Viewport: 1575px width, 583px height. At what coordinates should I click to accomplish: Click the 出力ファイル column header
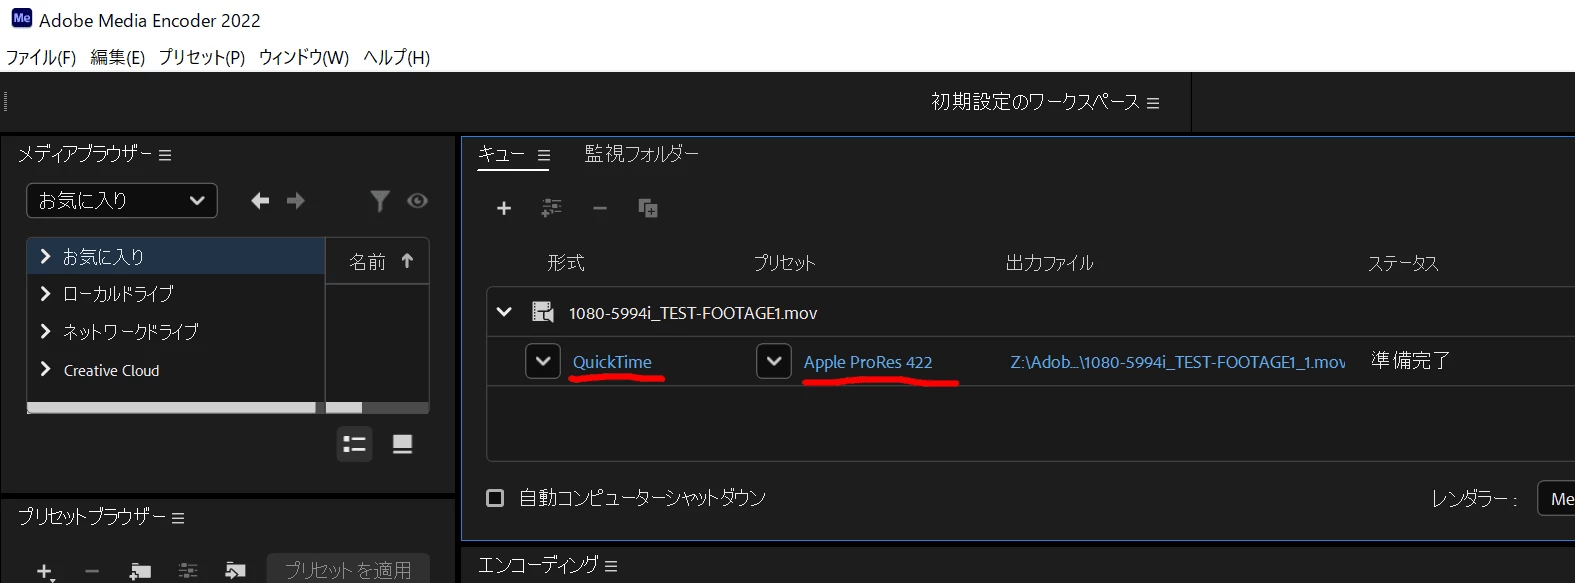[x=1049, y=263]
